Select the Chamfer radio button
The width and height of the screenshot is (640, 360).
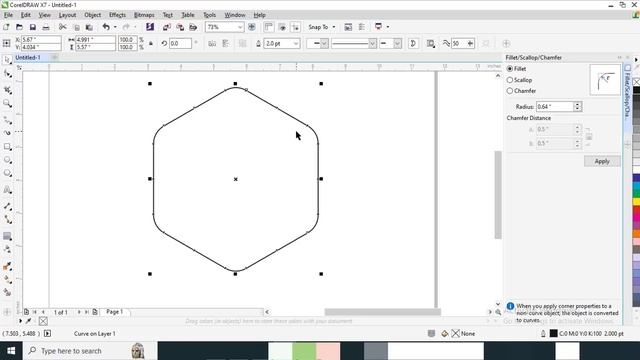510,91
